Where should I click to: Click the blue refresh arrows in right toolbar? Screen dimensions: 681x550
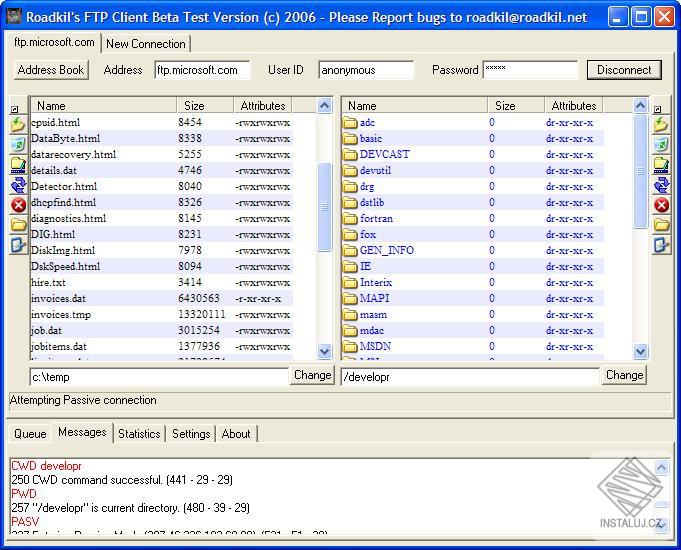pyautogui.click(x=661, y=184)
